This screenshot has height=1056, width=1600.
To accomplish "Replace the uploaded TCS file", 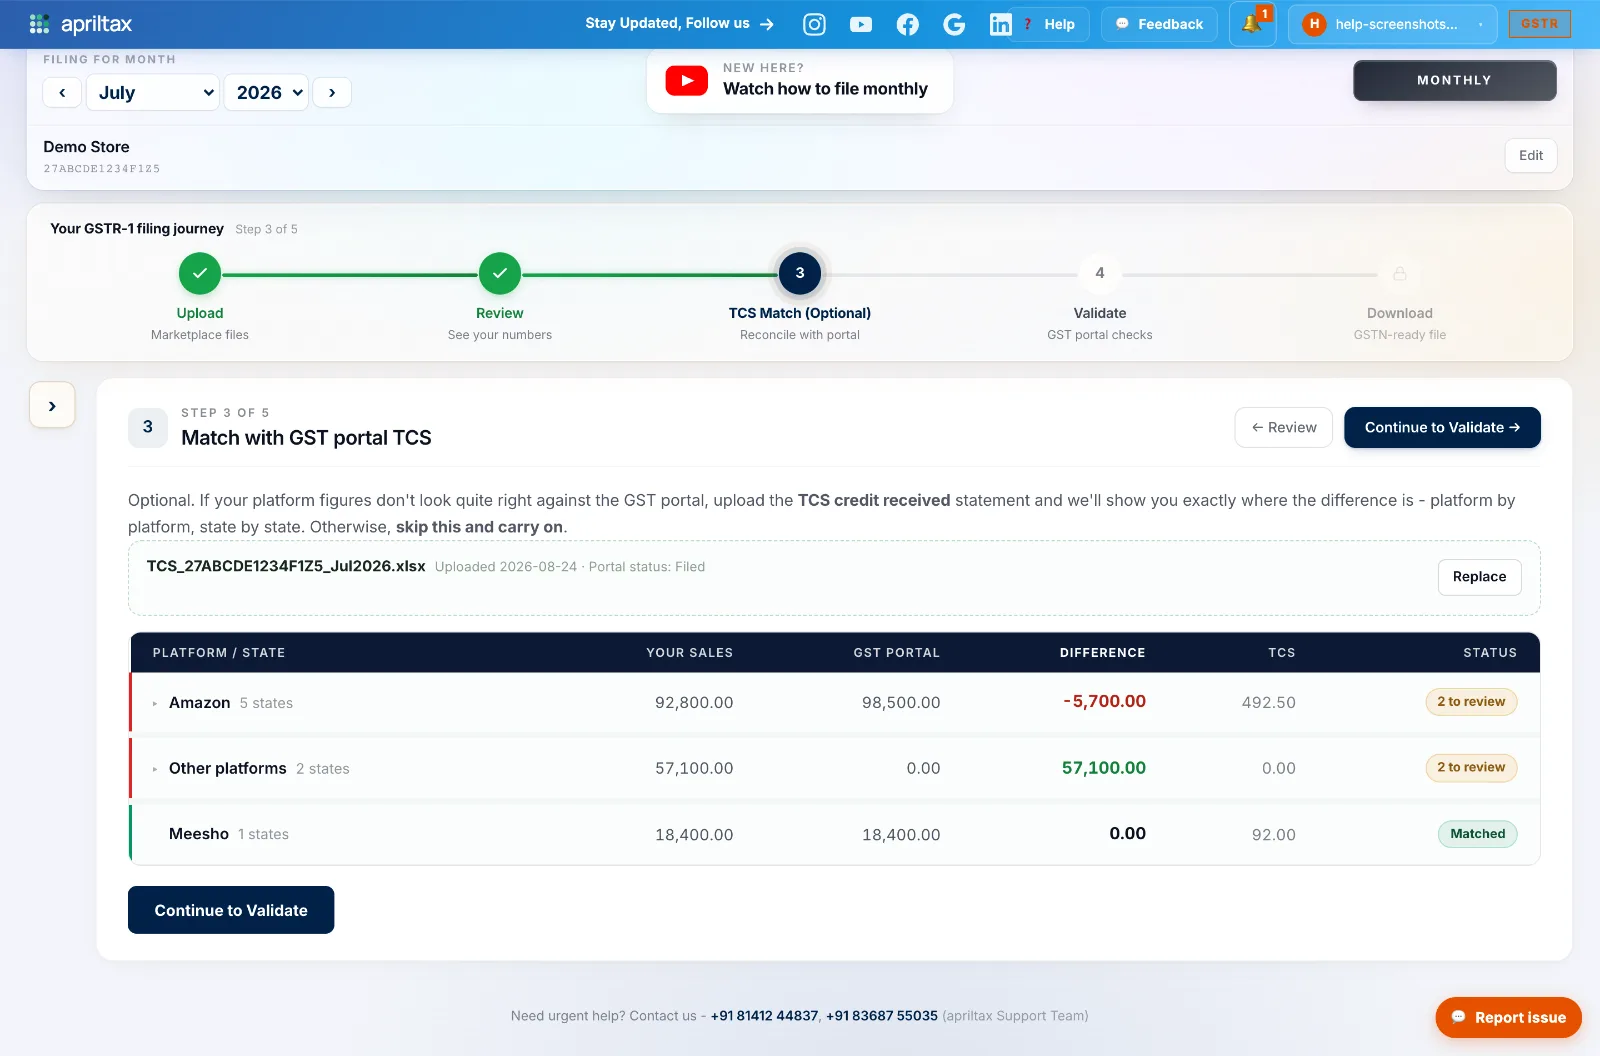I will (1479, 577).
